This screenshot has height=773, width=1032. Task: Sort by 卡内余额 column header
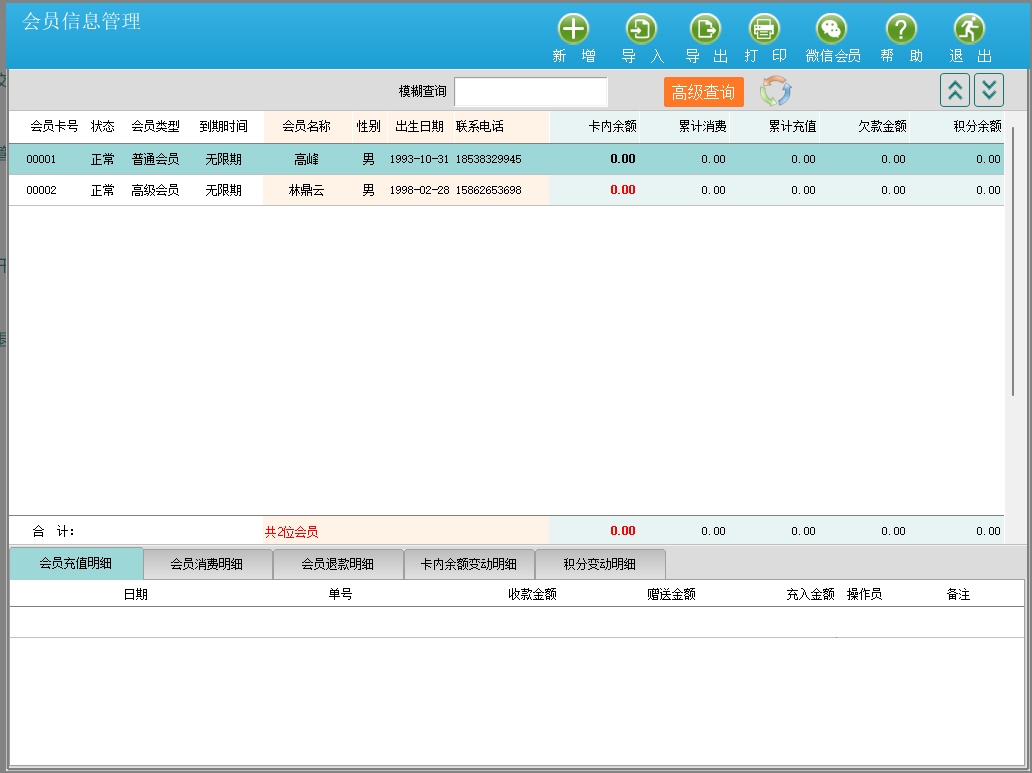(x=612, y=127)
